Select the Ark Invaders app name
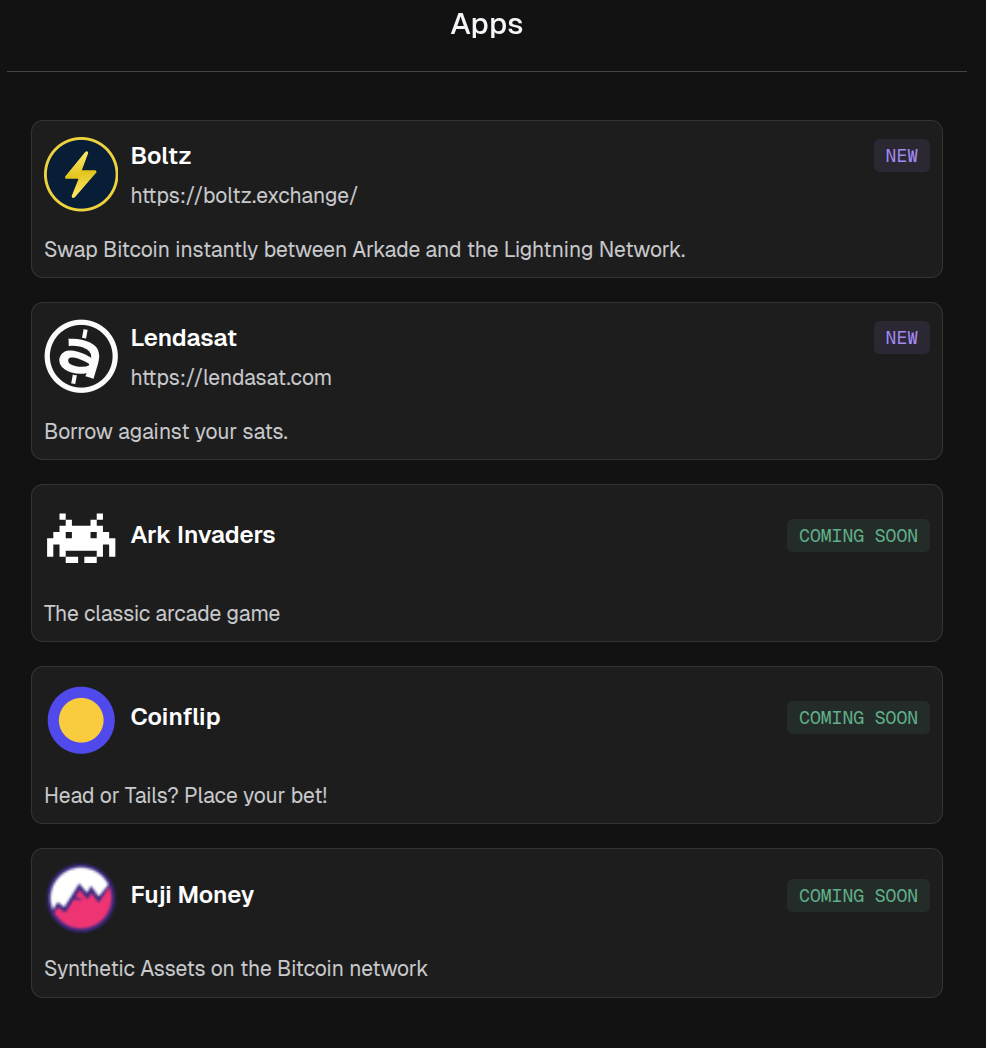The height and width of the screenshot is (1048, 986). pos(203,535)
